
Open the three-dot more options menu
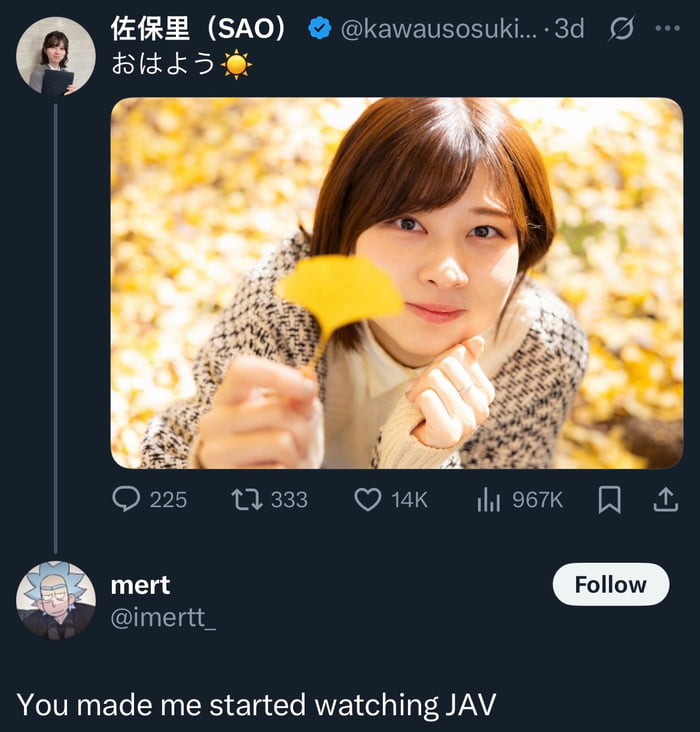666,29
